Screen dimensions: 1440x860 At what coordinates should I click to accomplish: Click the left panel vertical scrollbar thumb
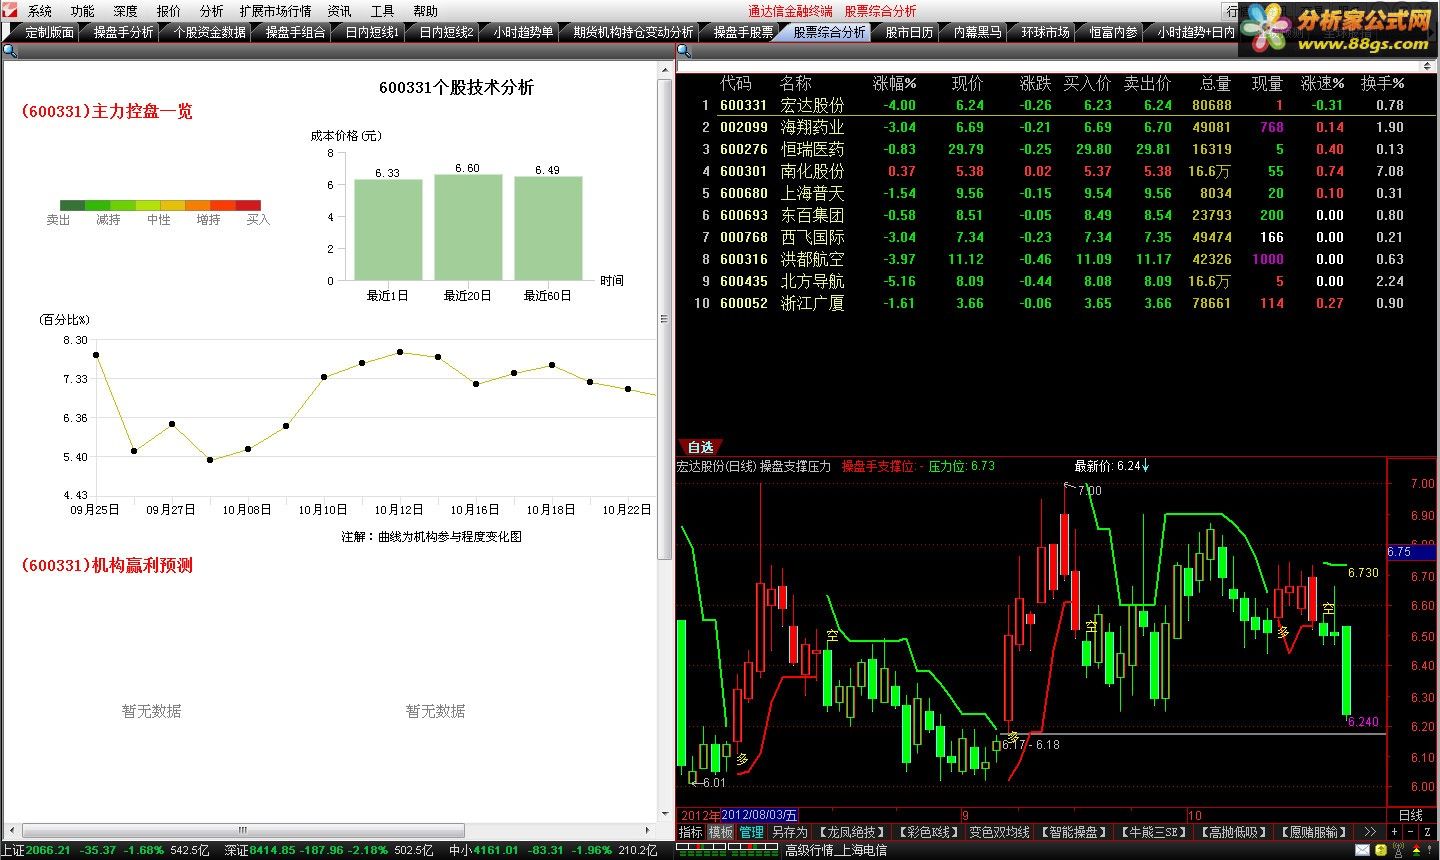(665, 318)
